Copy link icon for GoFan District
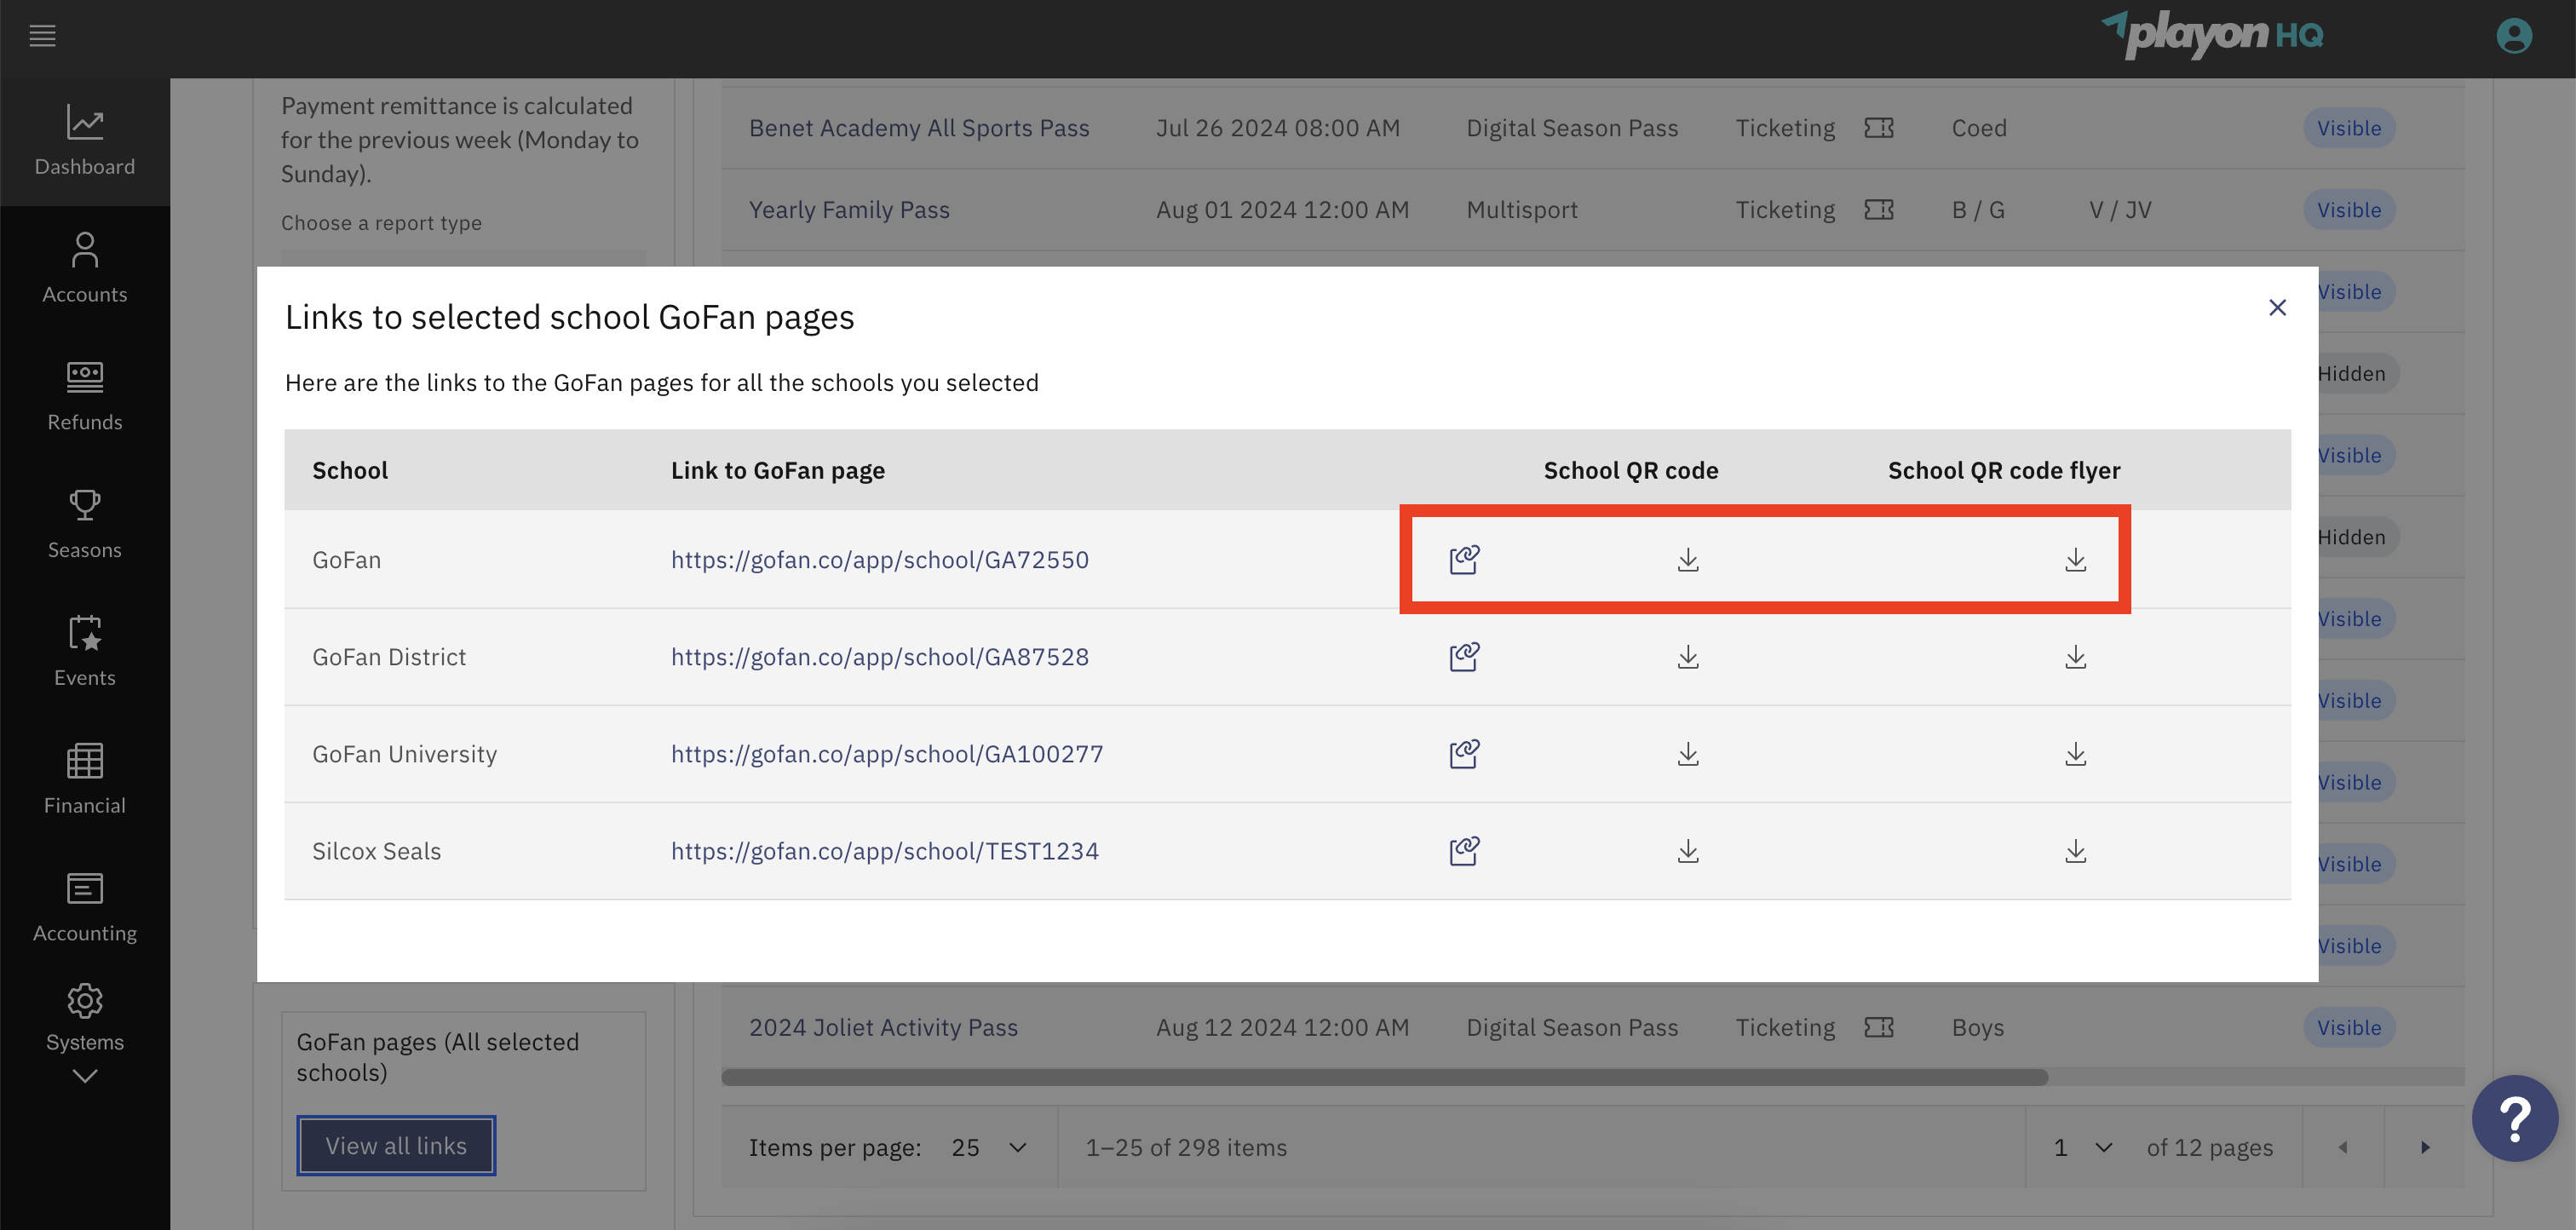The width and height of the screenshot is (2576, 1230). pyautogui.click(x=1464, y=657)
